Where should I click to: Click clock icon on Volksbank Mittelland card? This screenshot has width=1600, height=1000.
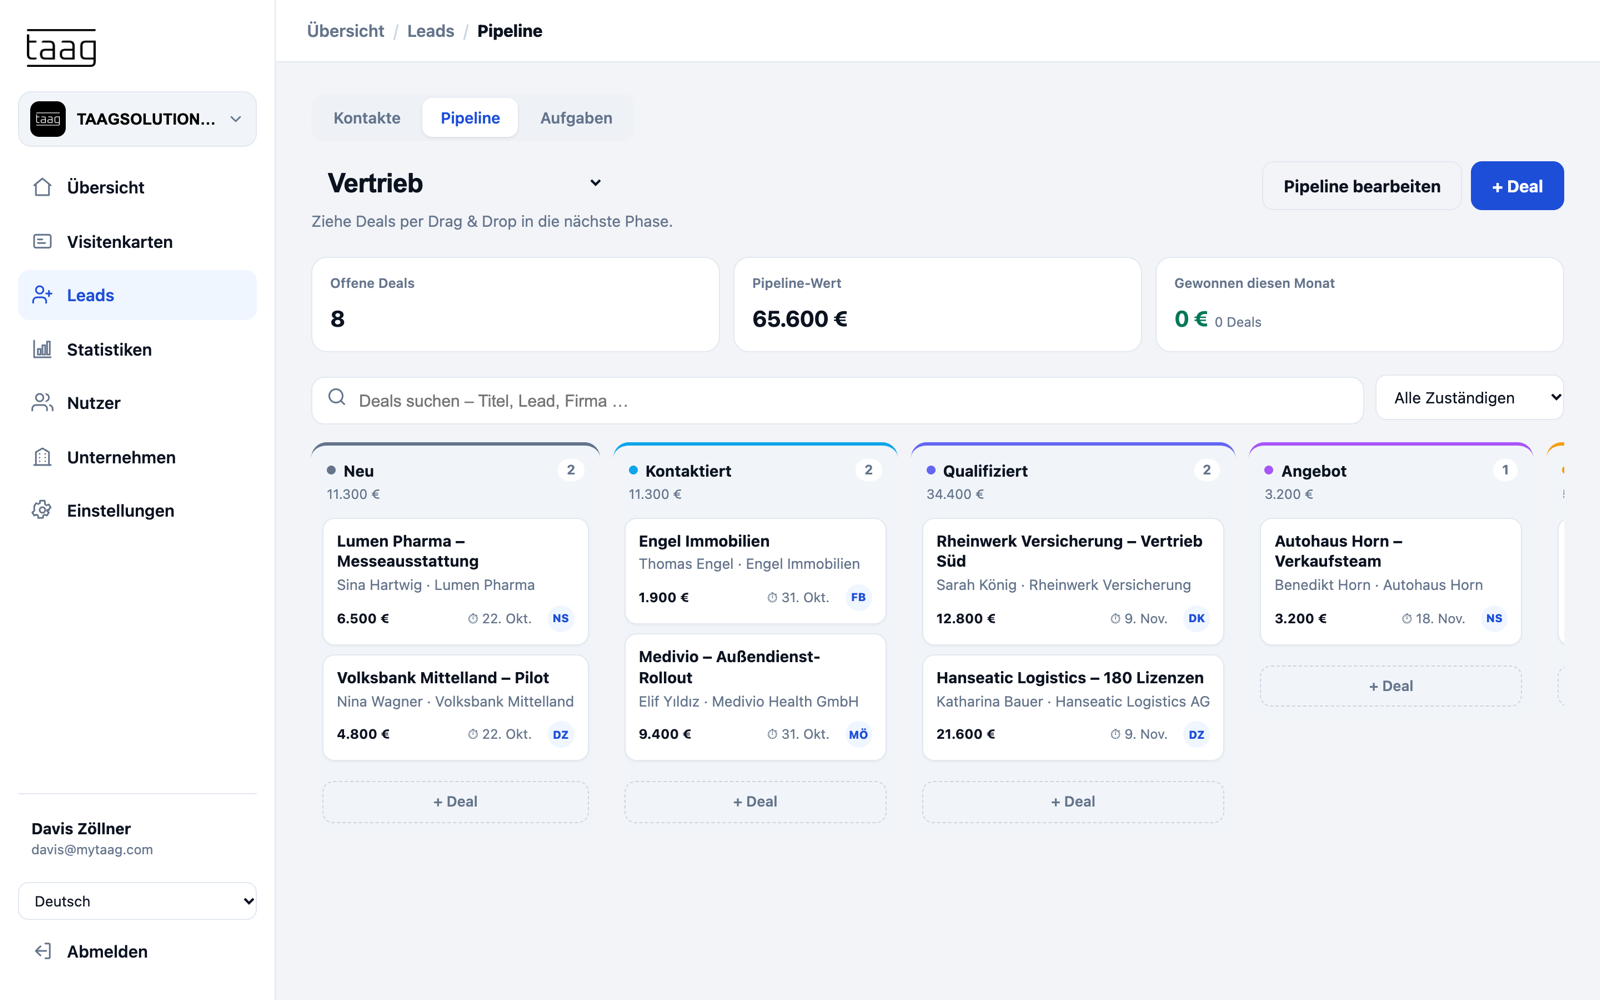point(473,735)
